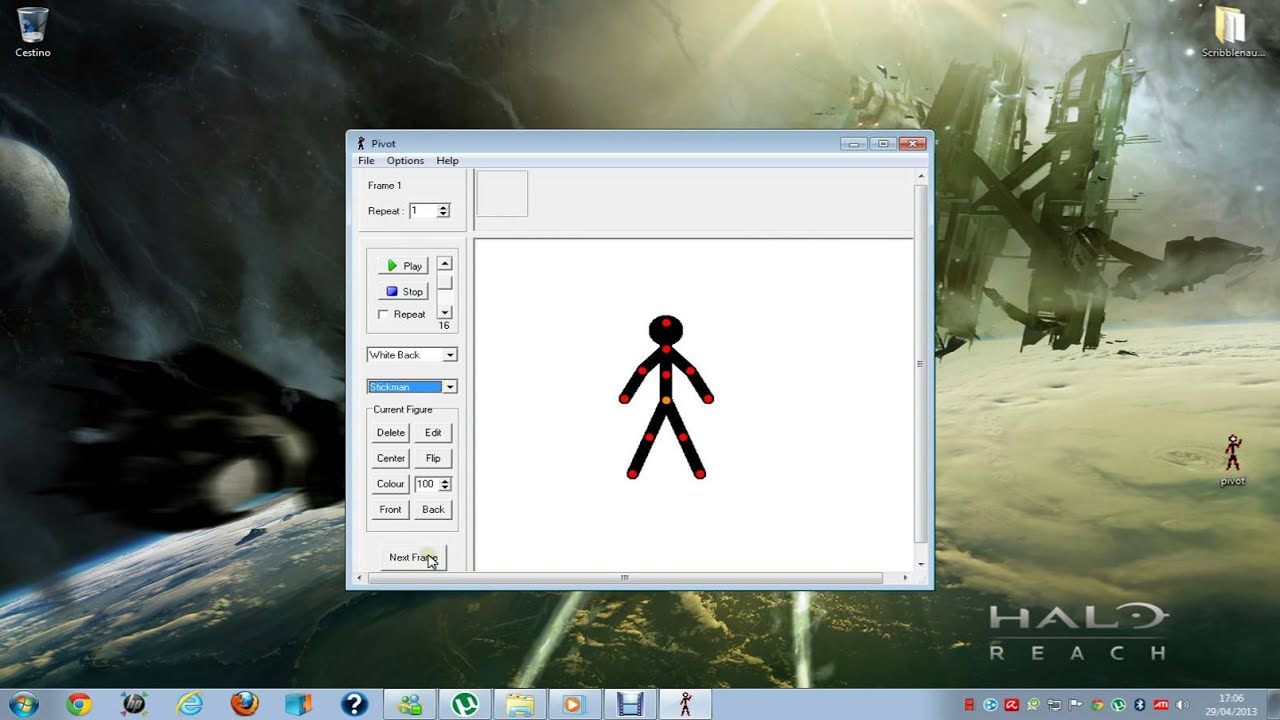Open the Bluetooth tray icon
This screenshot has height=720, width=1280.
(x=1139, y=705)
